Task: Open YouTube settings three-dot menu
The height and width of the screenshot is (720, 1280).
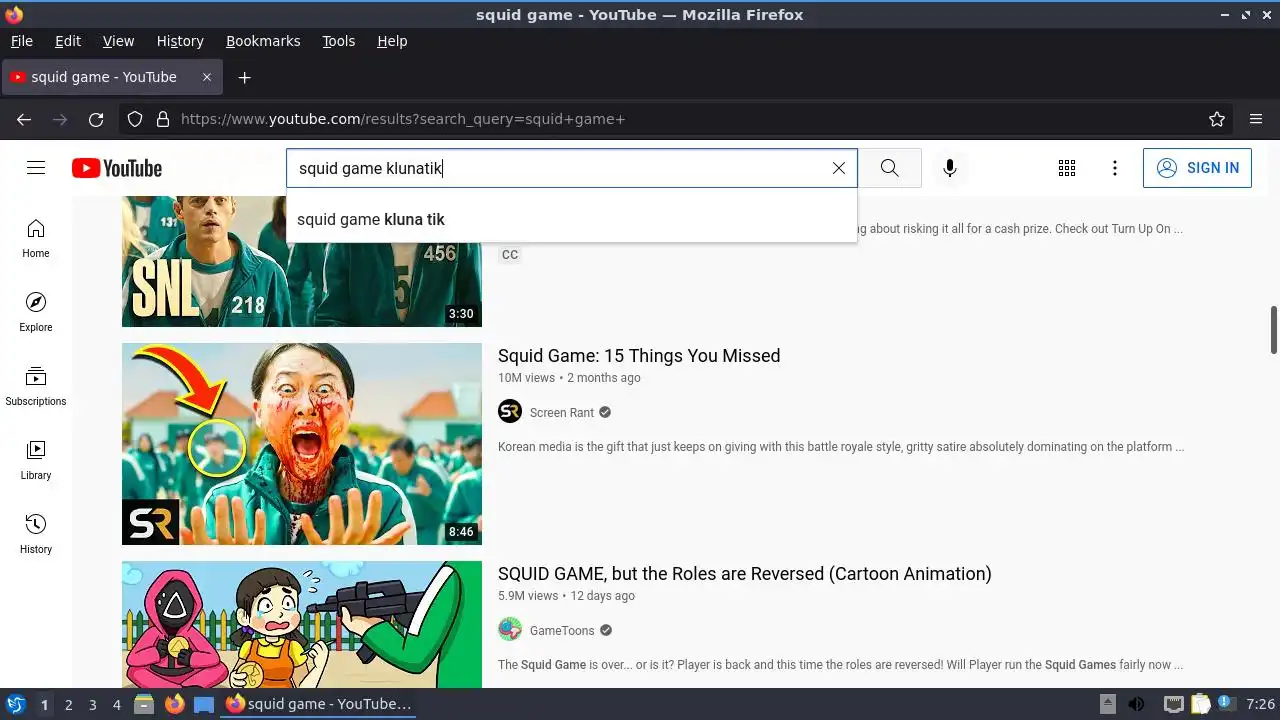Action: 1115,168
